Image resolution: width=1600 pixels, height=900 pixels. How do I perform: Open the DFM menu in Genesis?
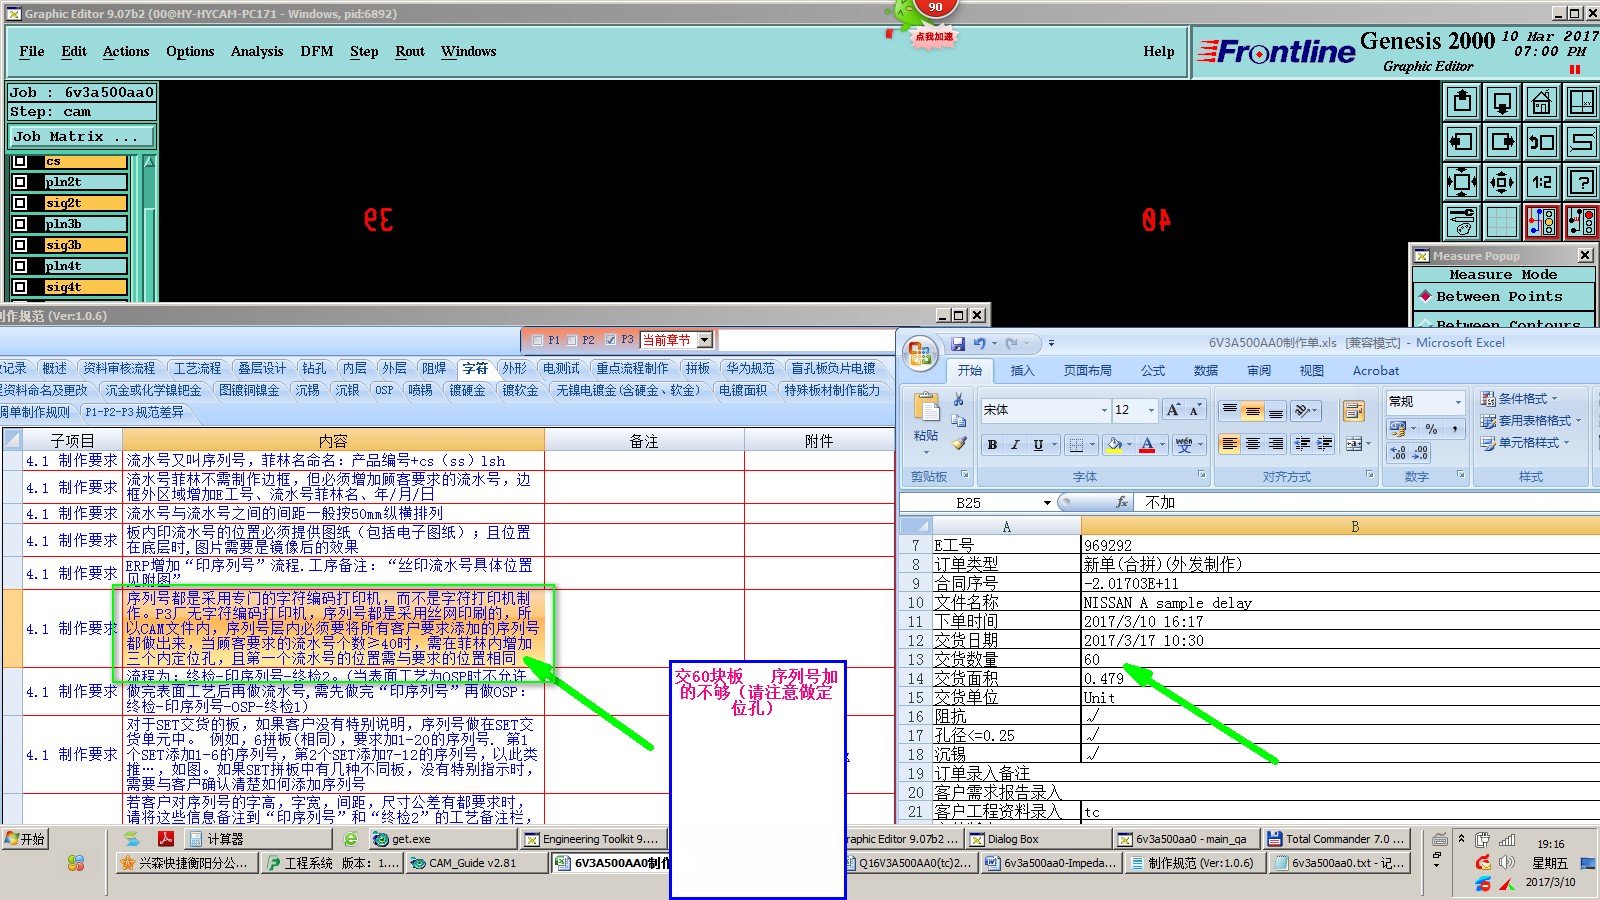click(317, 52)
